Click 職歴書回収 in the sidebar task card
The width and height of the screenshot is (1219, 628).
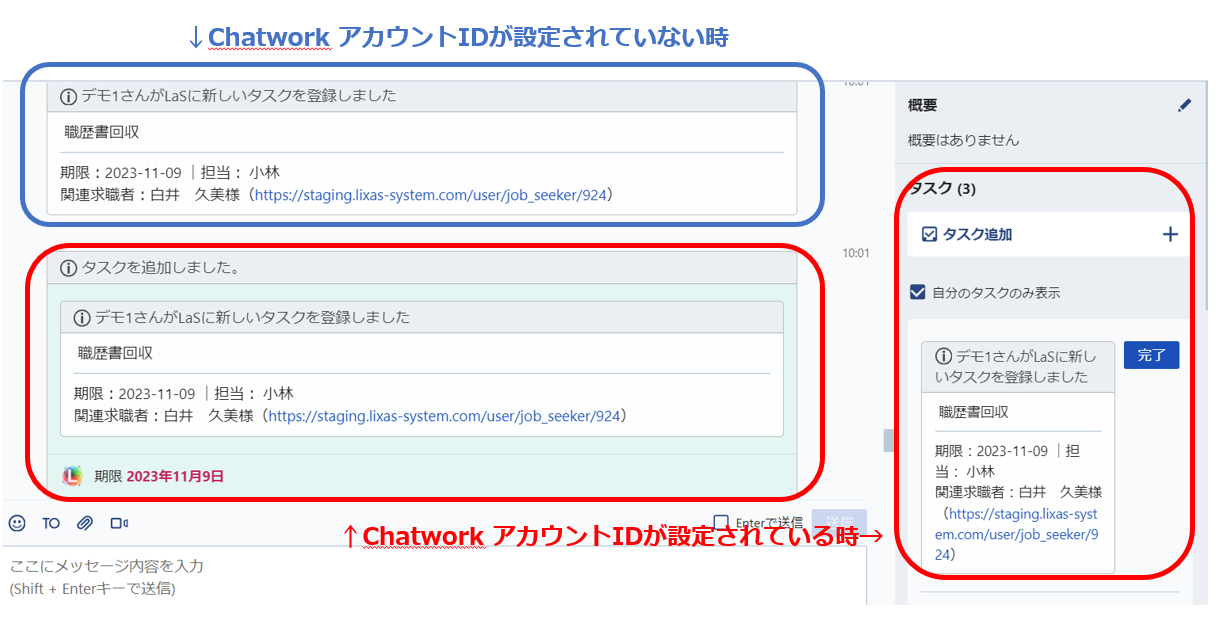coord(973,411)
